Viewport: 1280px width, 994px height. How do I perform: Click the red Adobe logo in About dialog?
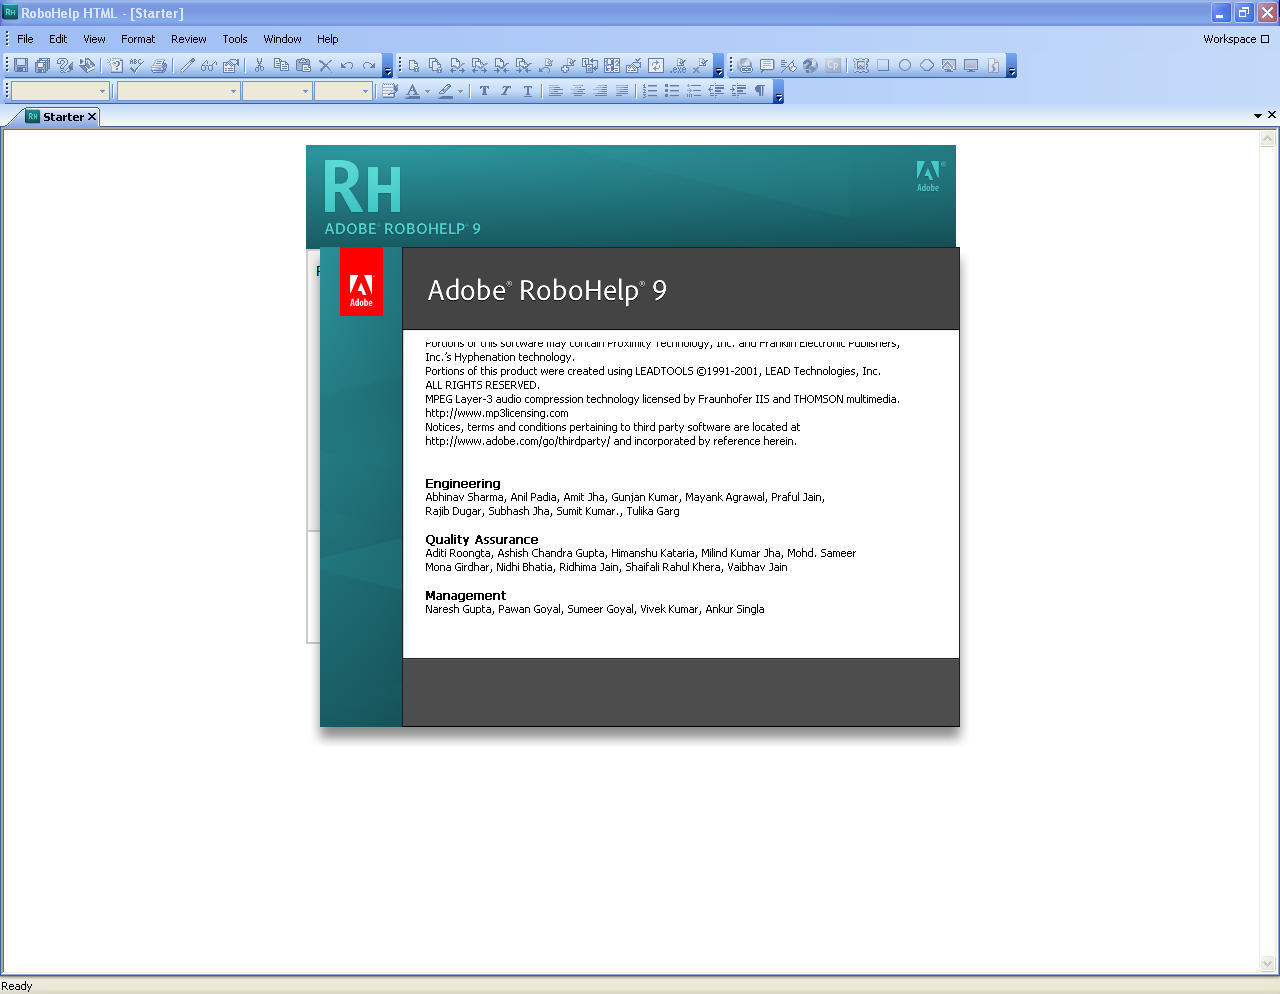361,281
